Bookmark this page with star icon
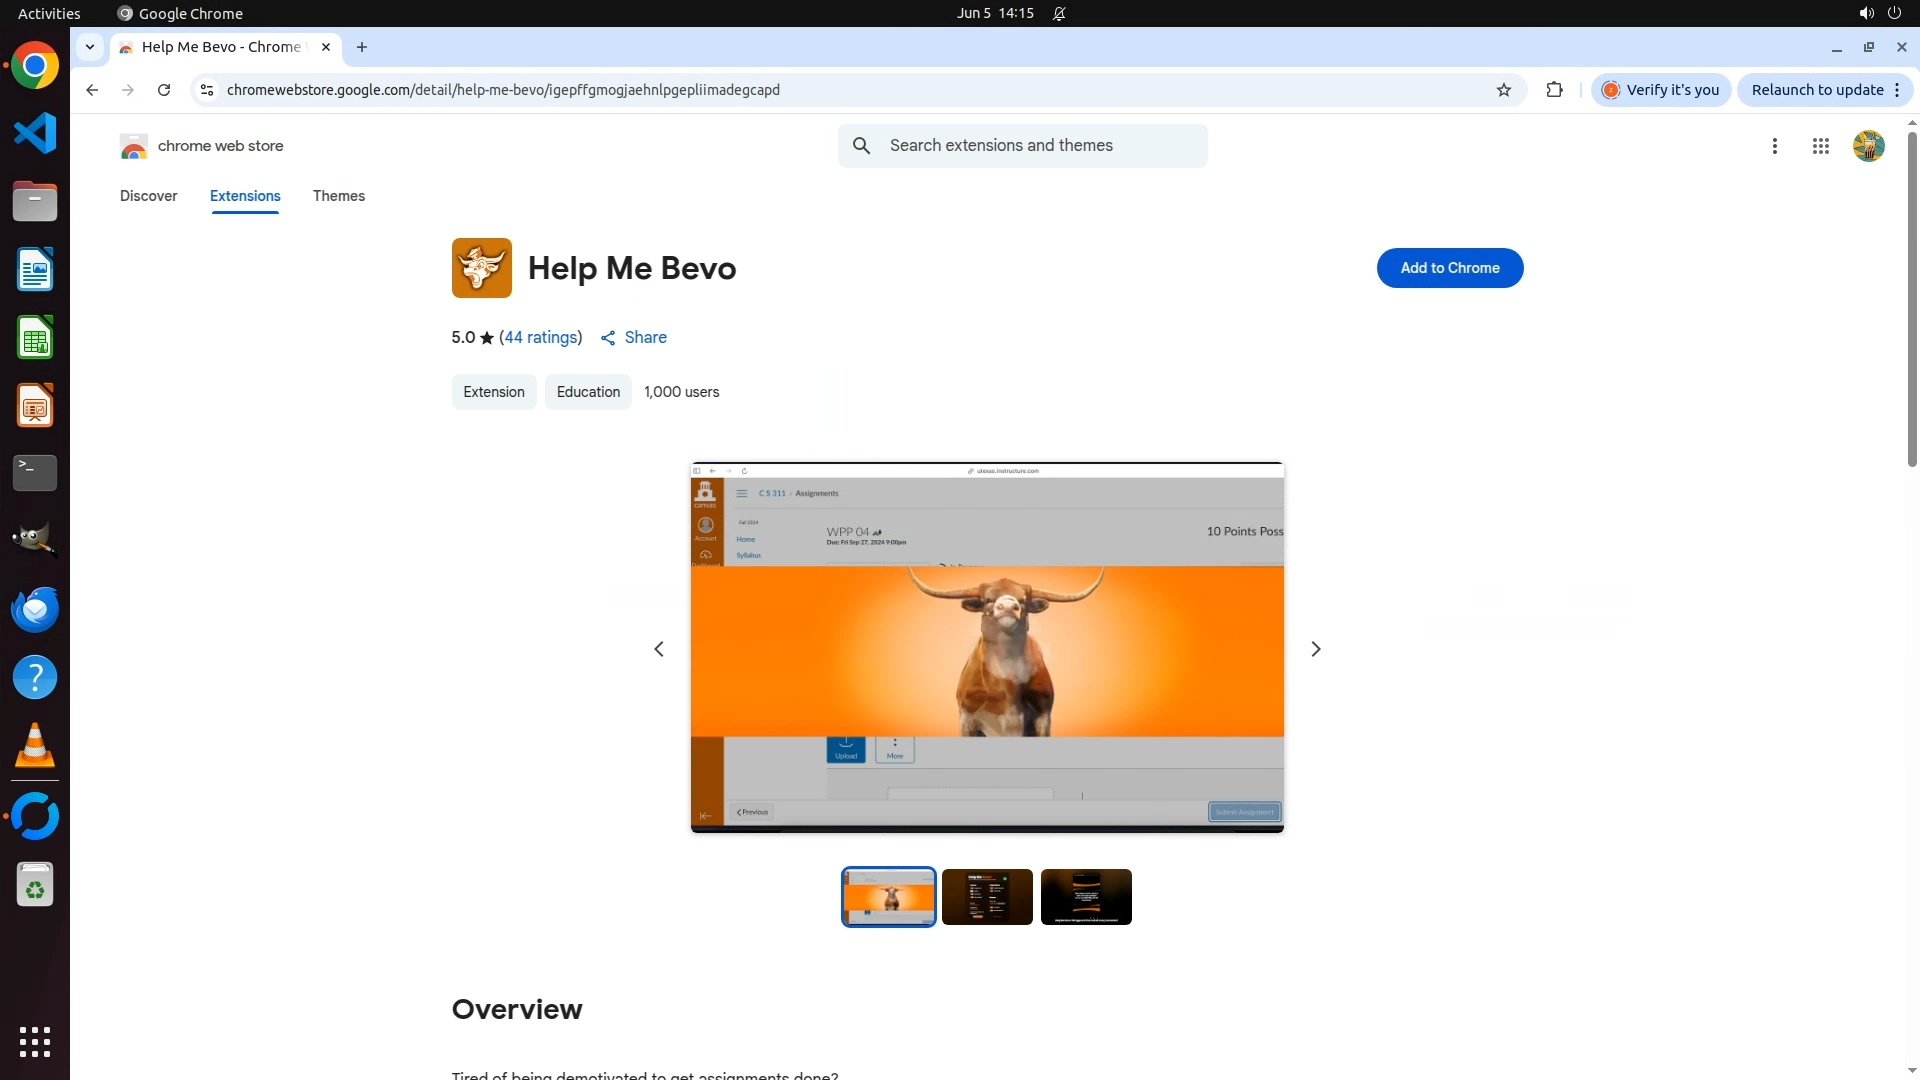The image size is (1920, 1080). pos(1503,90)
